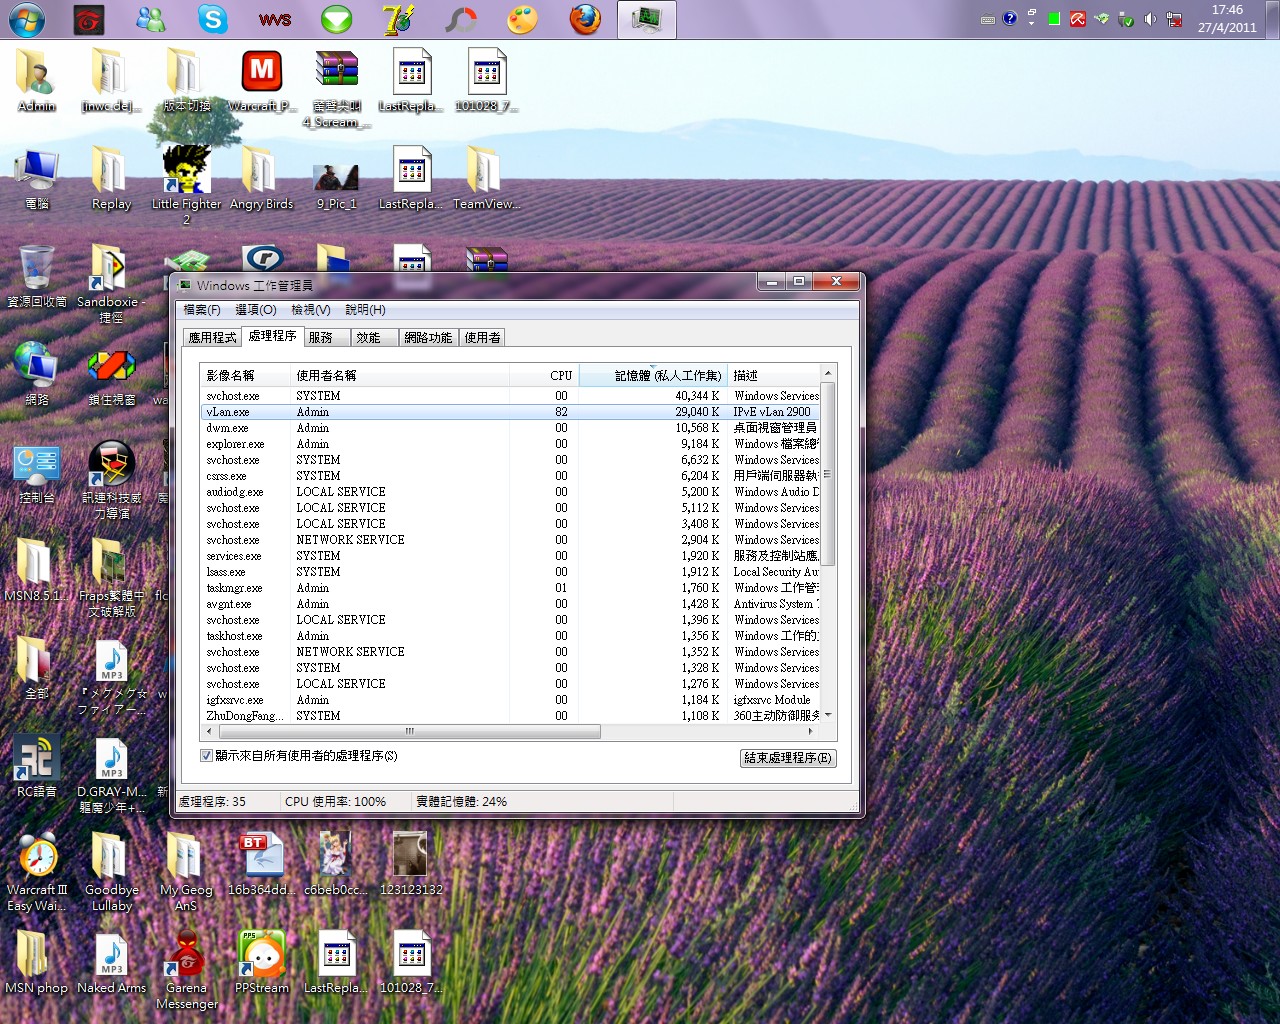Click the 結束處理程序 button

tap(787, 758)
